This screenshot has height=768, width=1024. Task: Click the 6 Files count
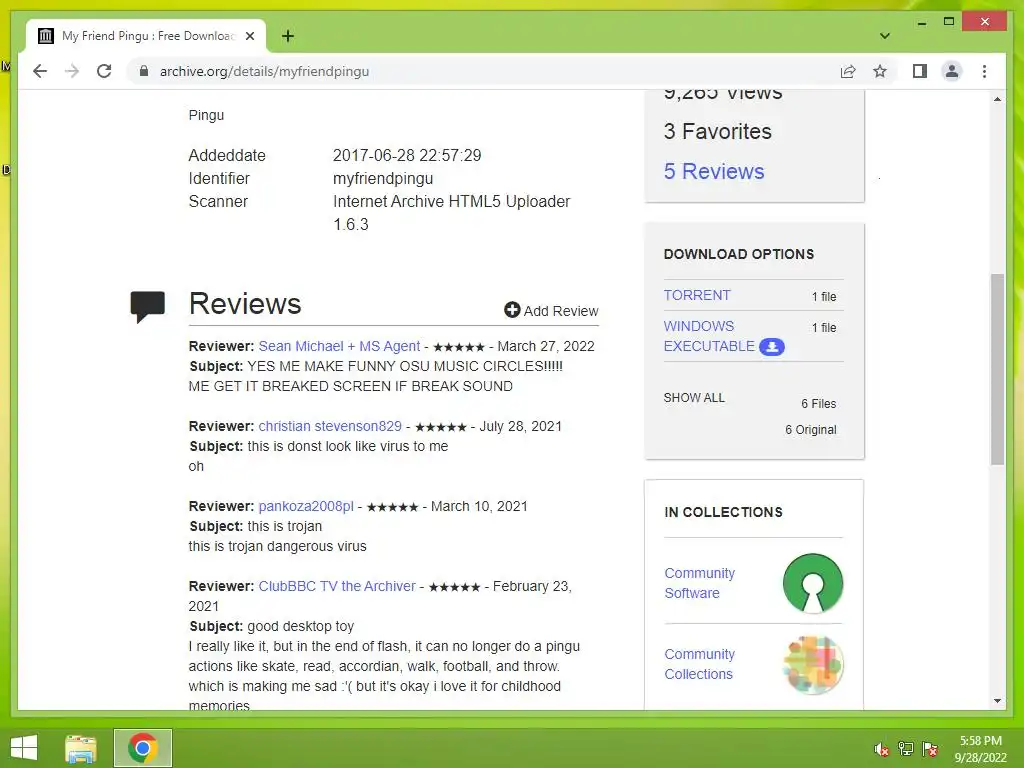[818, 404]
